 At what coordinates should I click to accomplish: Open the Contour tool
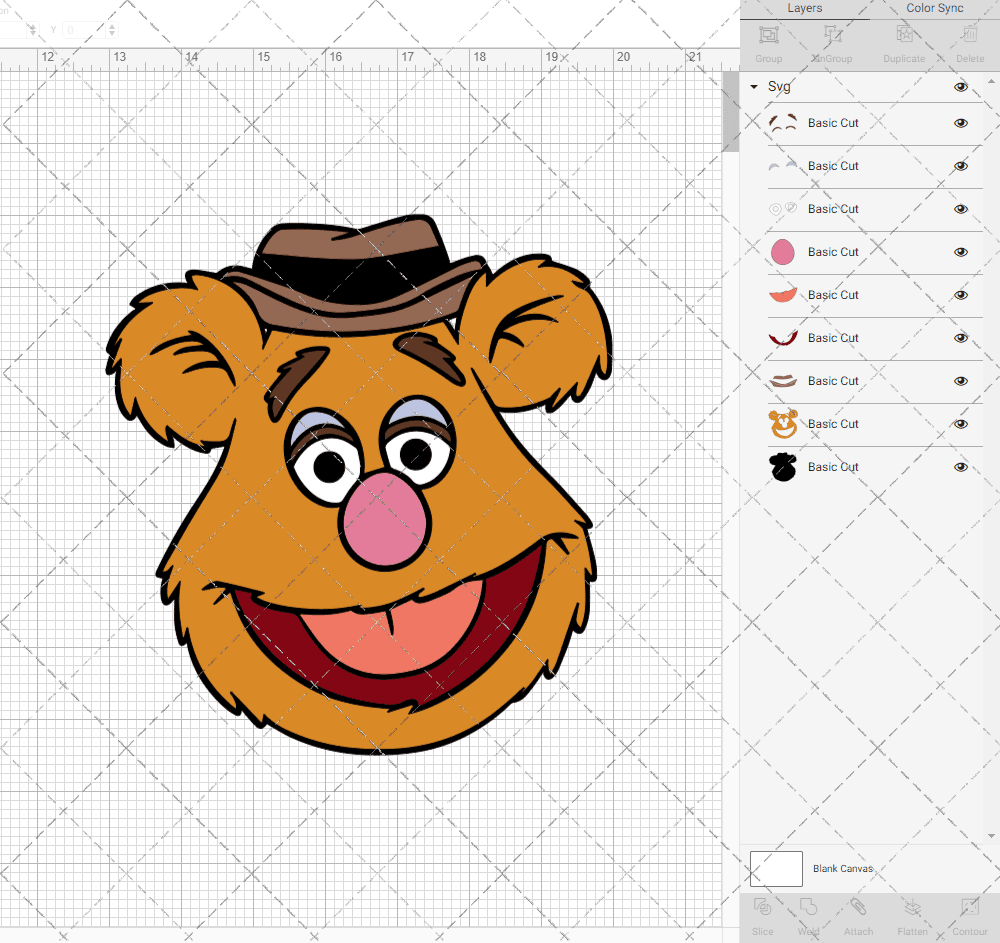tap(969, 907)
